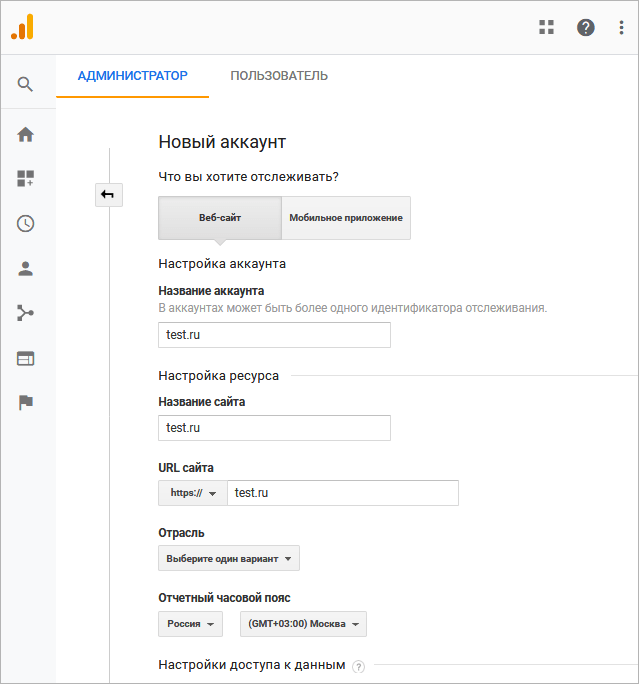The height and width of the screenshot is (684, 639).
Task: Click Отчетный часовой пояс label
Action: tap(224, 598)
